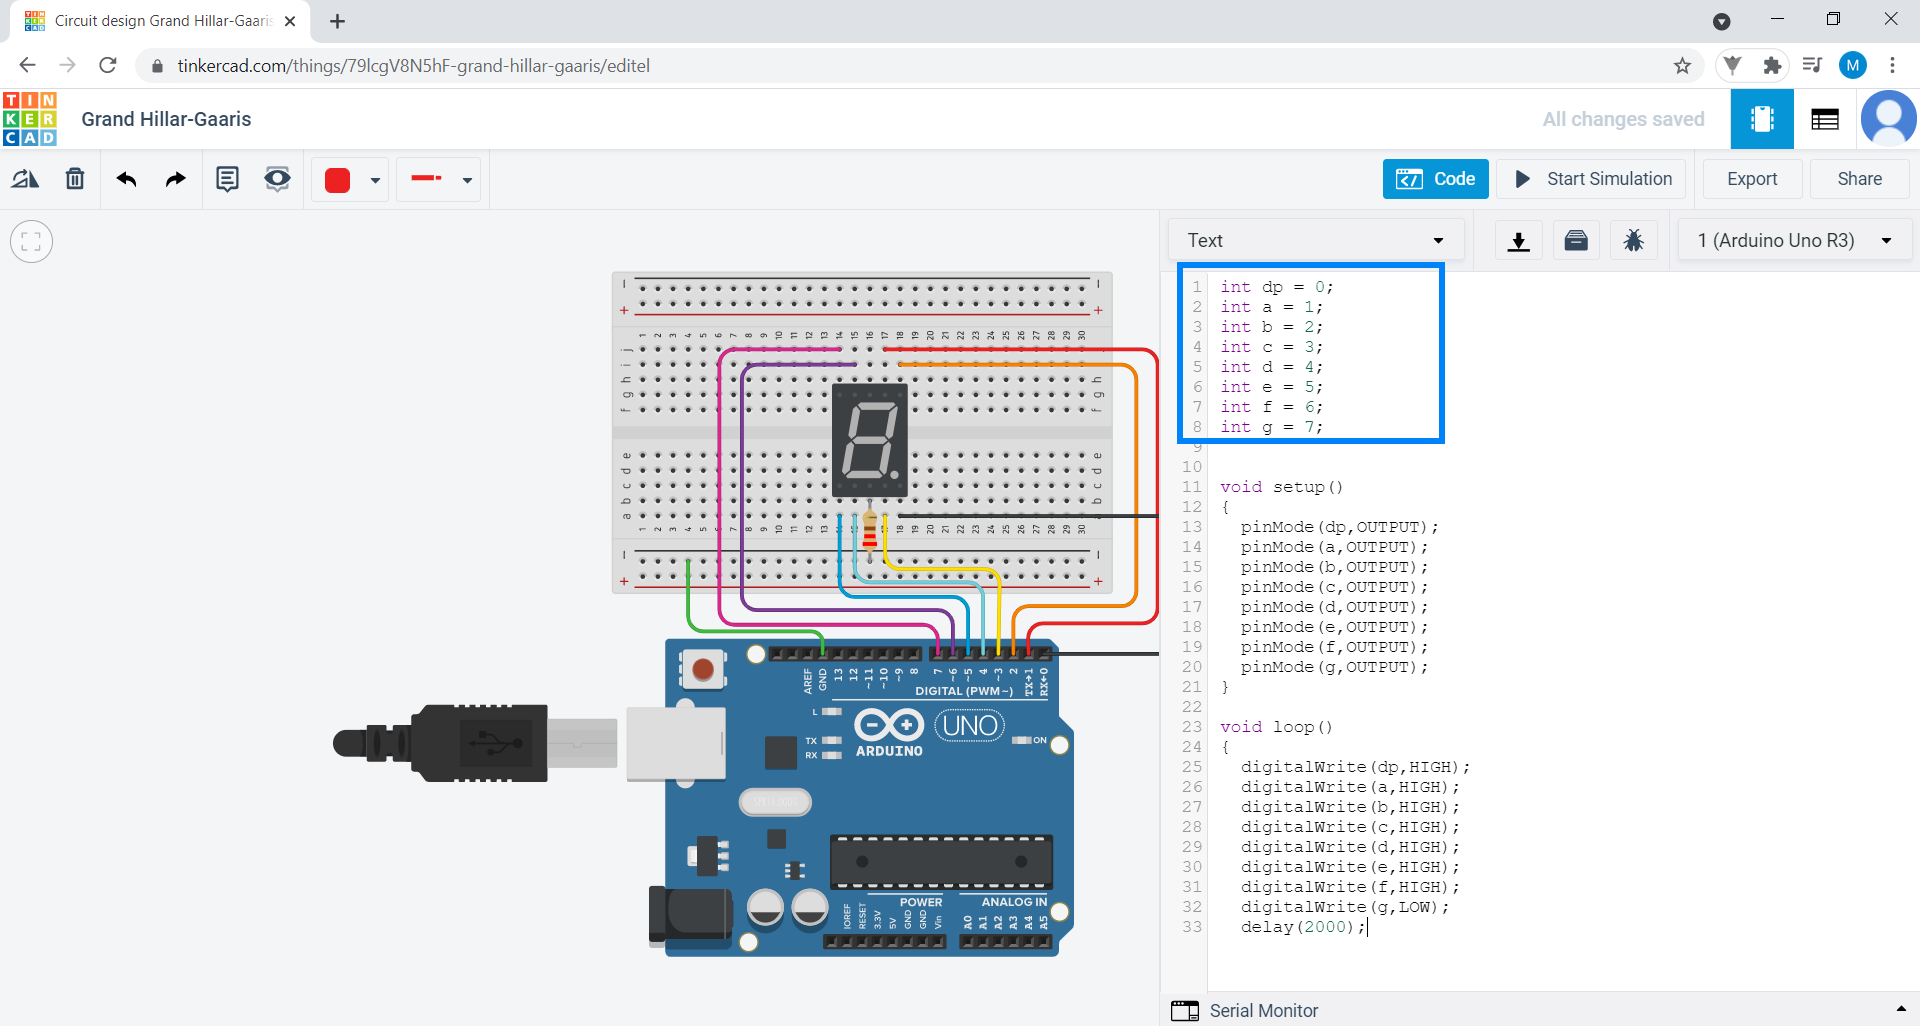Export the circuit design
Image resolution: width=1920 pixels, height=1026 pixels.
tap(1752, 179)
